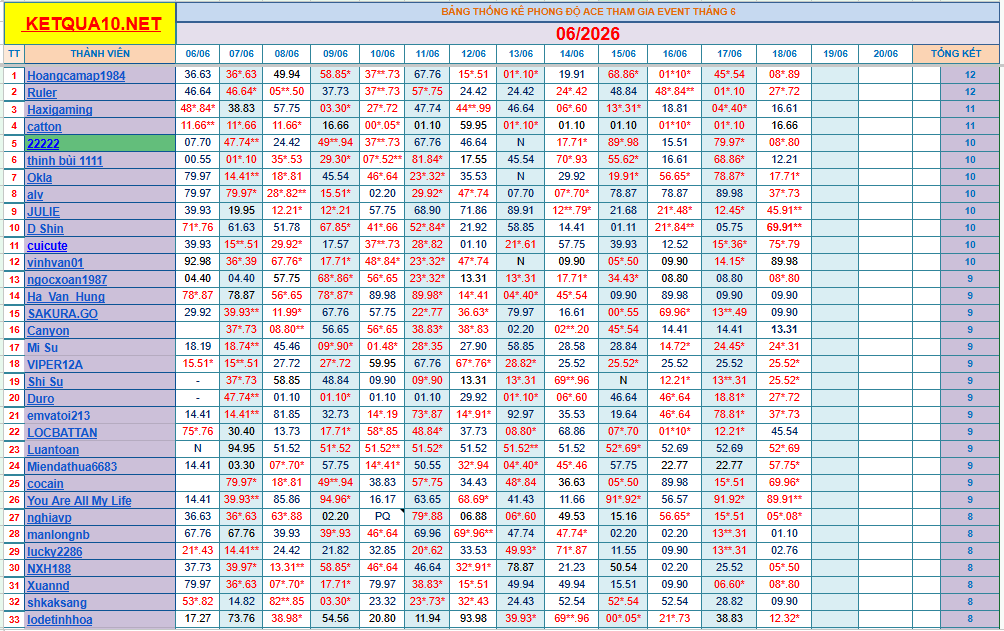Open member link ngocxoan1987
This screenshot has width=1004, height=631.
[67, 279]
